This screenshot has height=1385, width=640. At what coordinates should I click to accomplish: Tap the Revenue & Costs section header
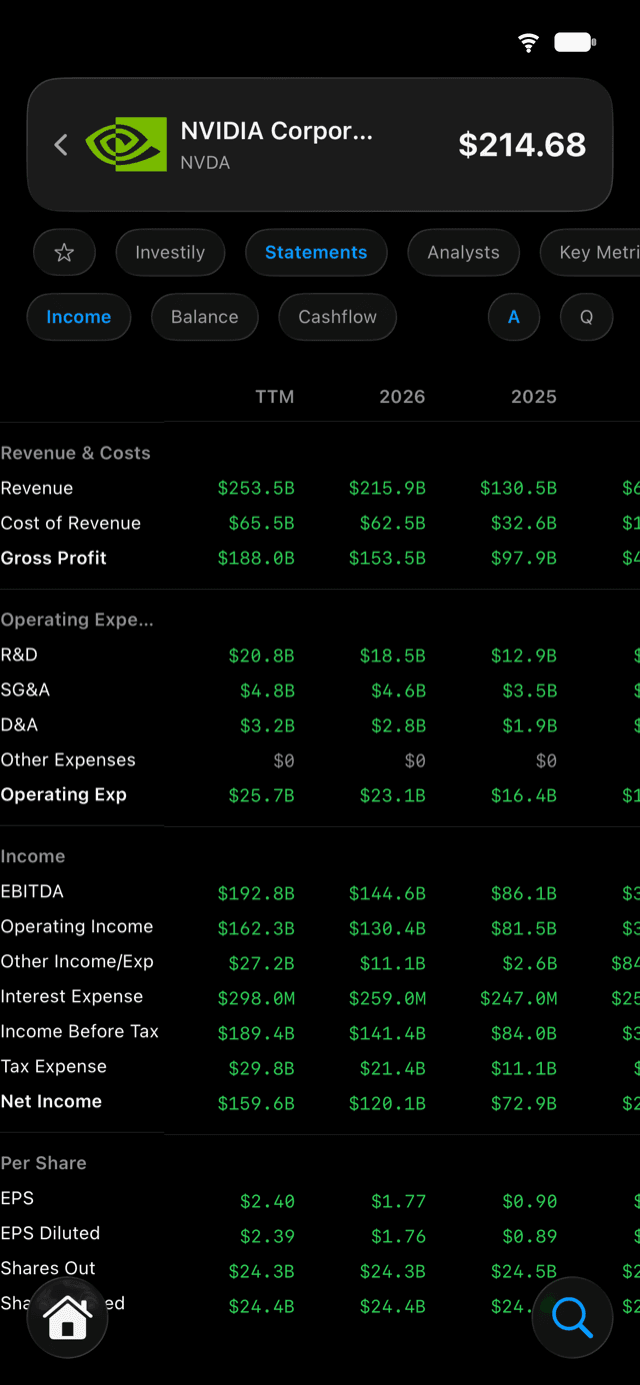click(75, 453)
